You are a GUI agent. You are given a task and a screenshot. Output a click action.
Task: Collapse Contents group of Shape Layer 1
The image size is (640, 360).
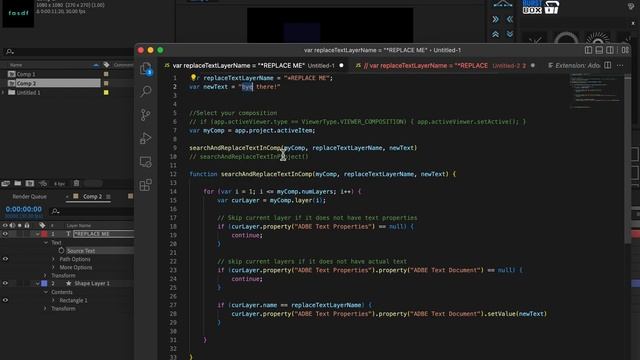click(46, 292)
